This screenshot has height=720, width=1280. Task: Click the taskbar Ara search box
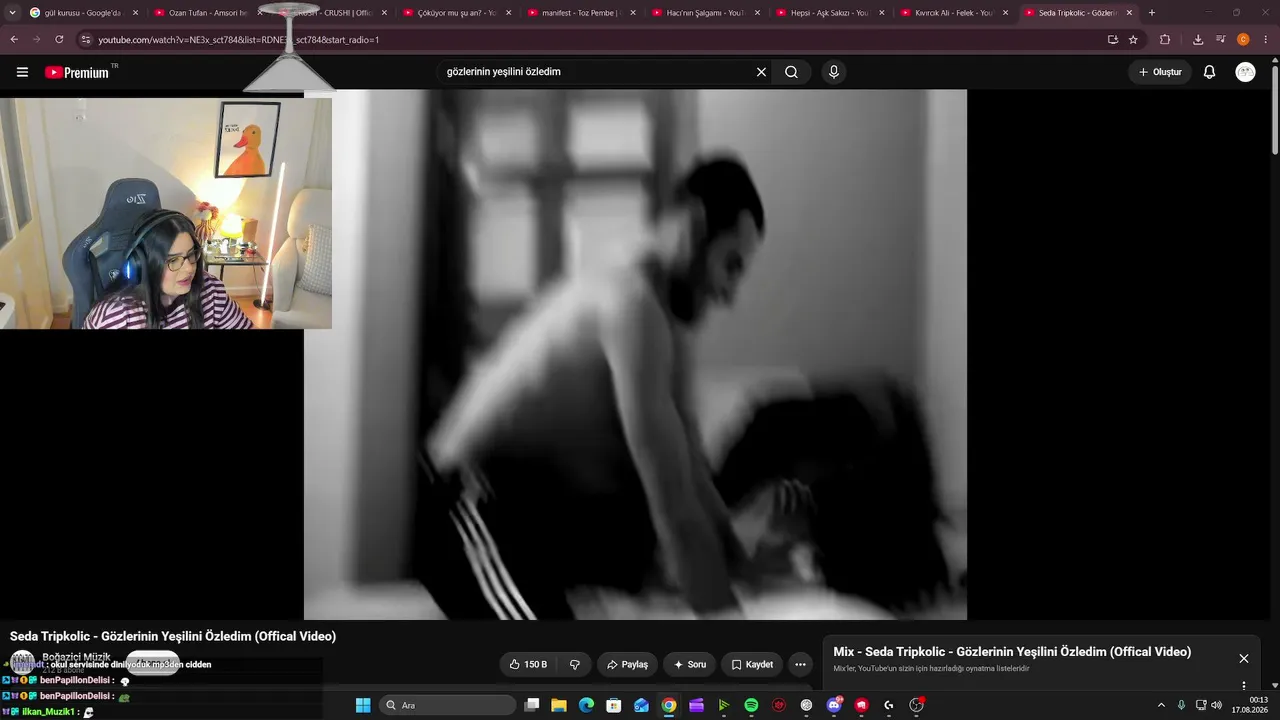pos(448,705)
